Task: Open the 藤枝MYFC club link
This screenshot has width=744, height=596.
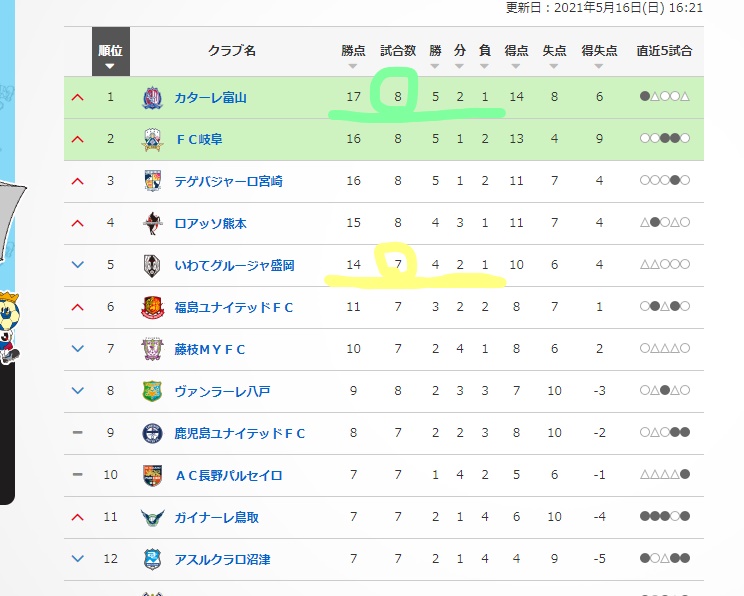Action: pos(210,350)
